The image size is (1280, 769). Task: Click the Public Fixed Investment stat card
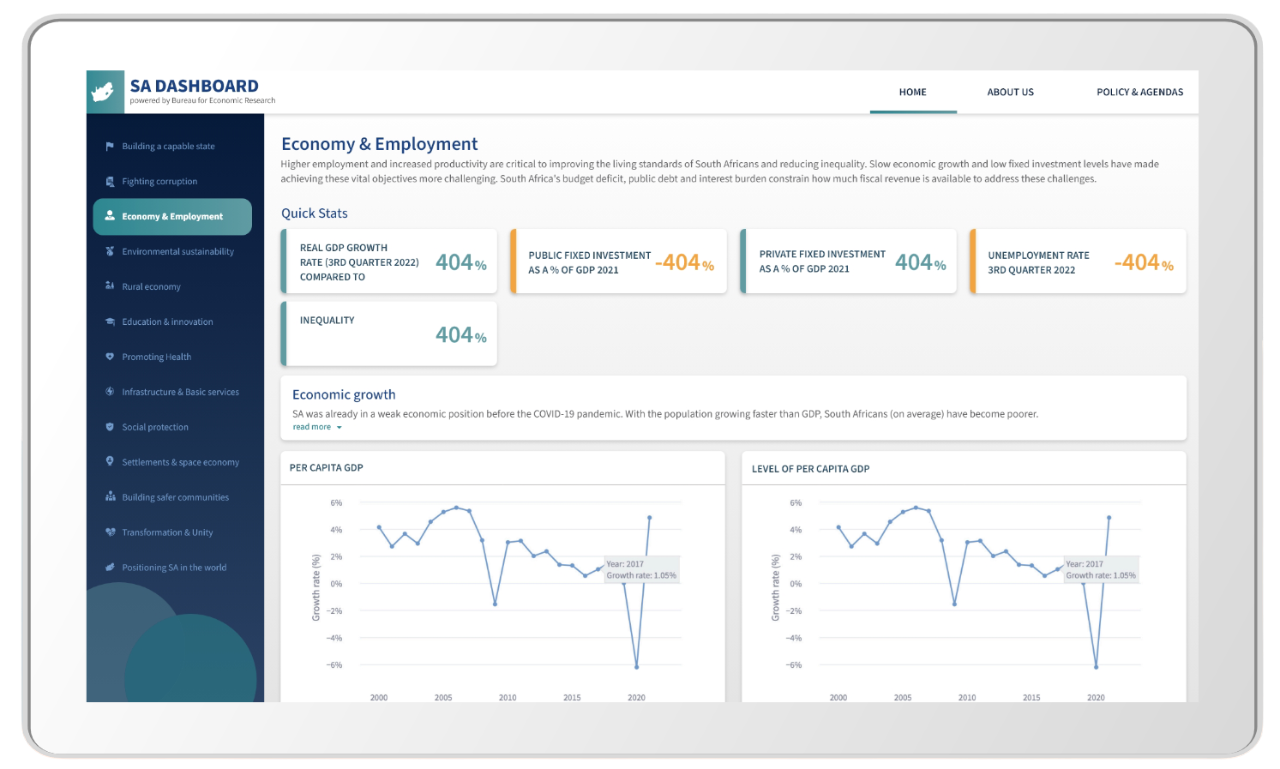point(619,262)
